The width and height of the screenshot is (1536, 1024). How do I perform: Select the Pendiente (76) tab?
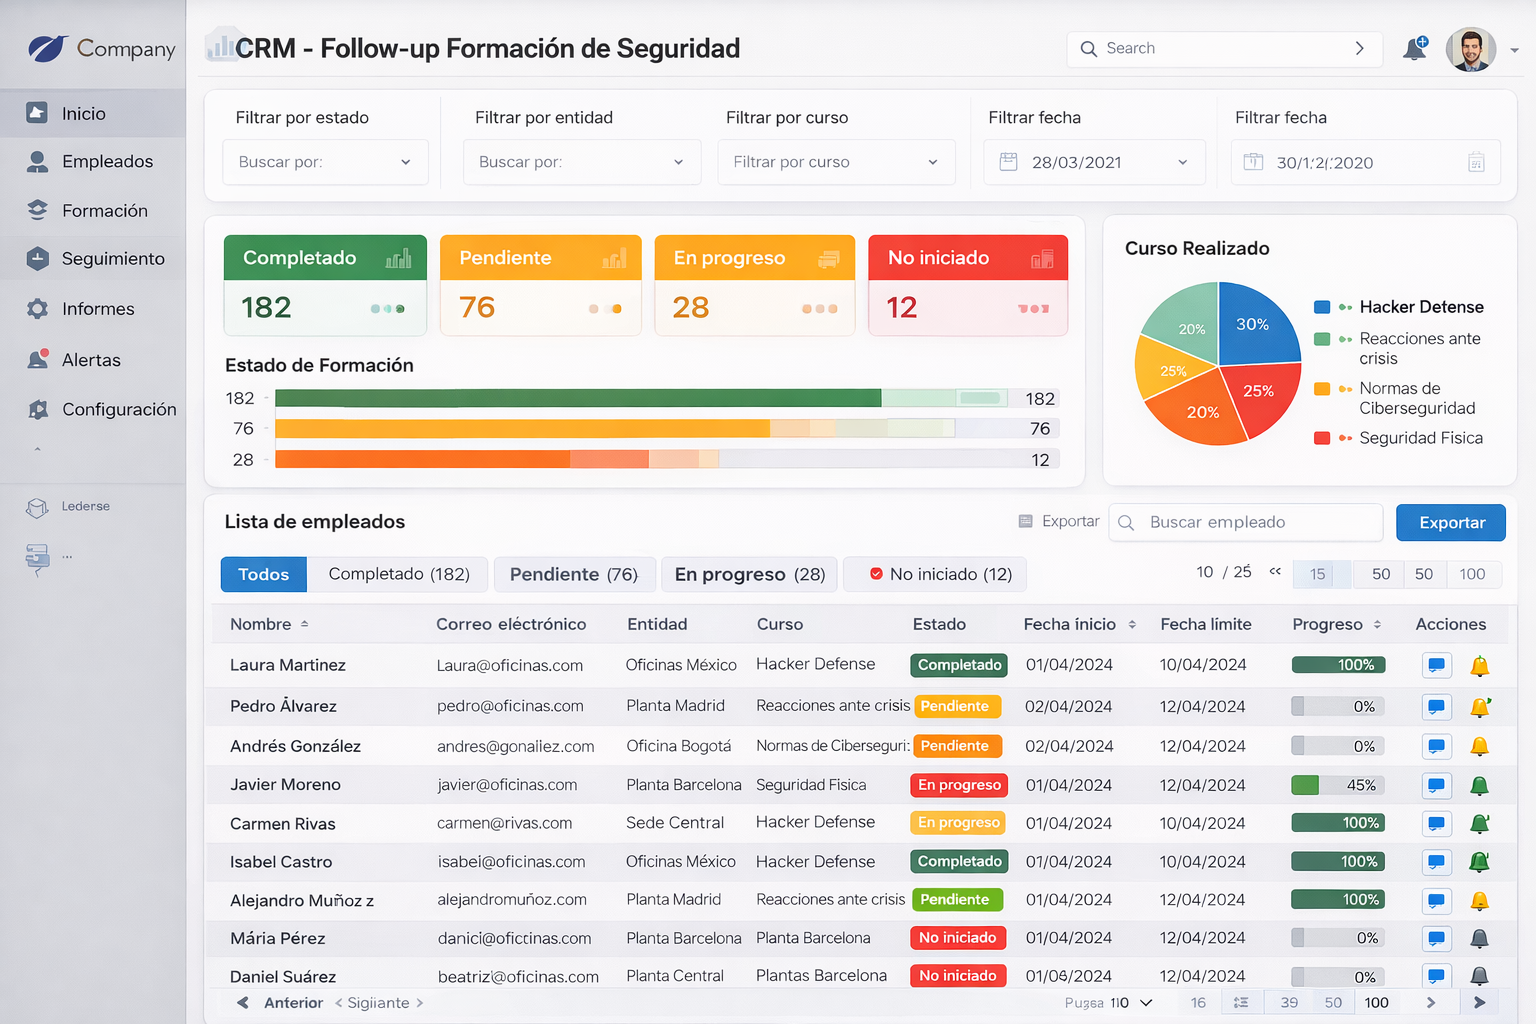574,574
